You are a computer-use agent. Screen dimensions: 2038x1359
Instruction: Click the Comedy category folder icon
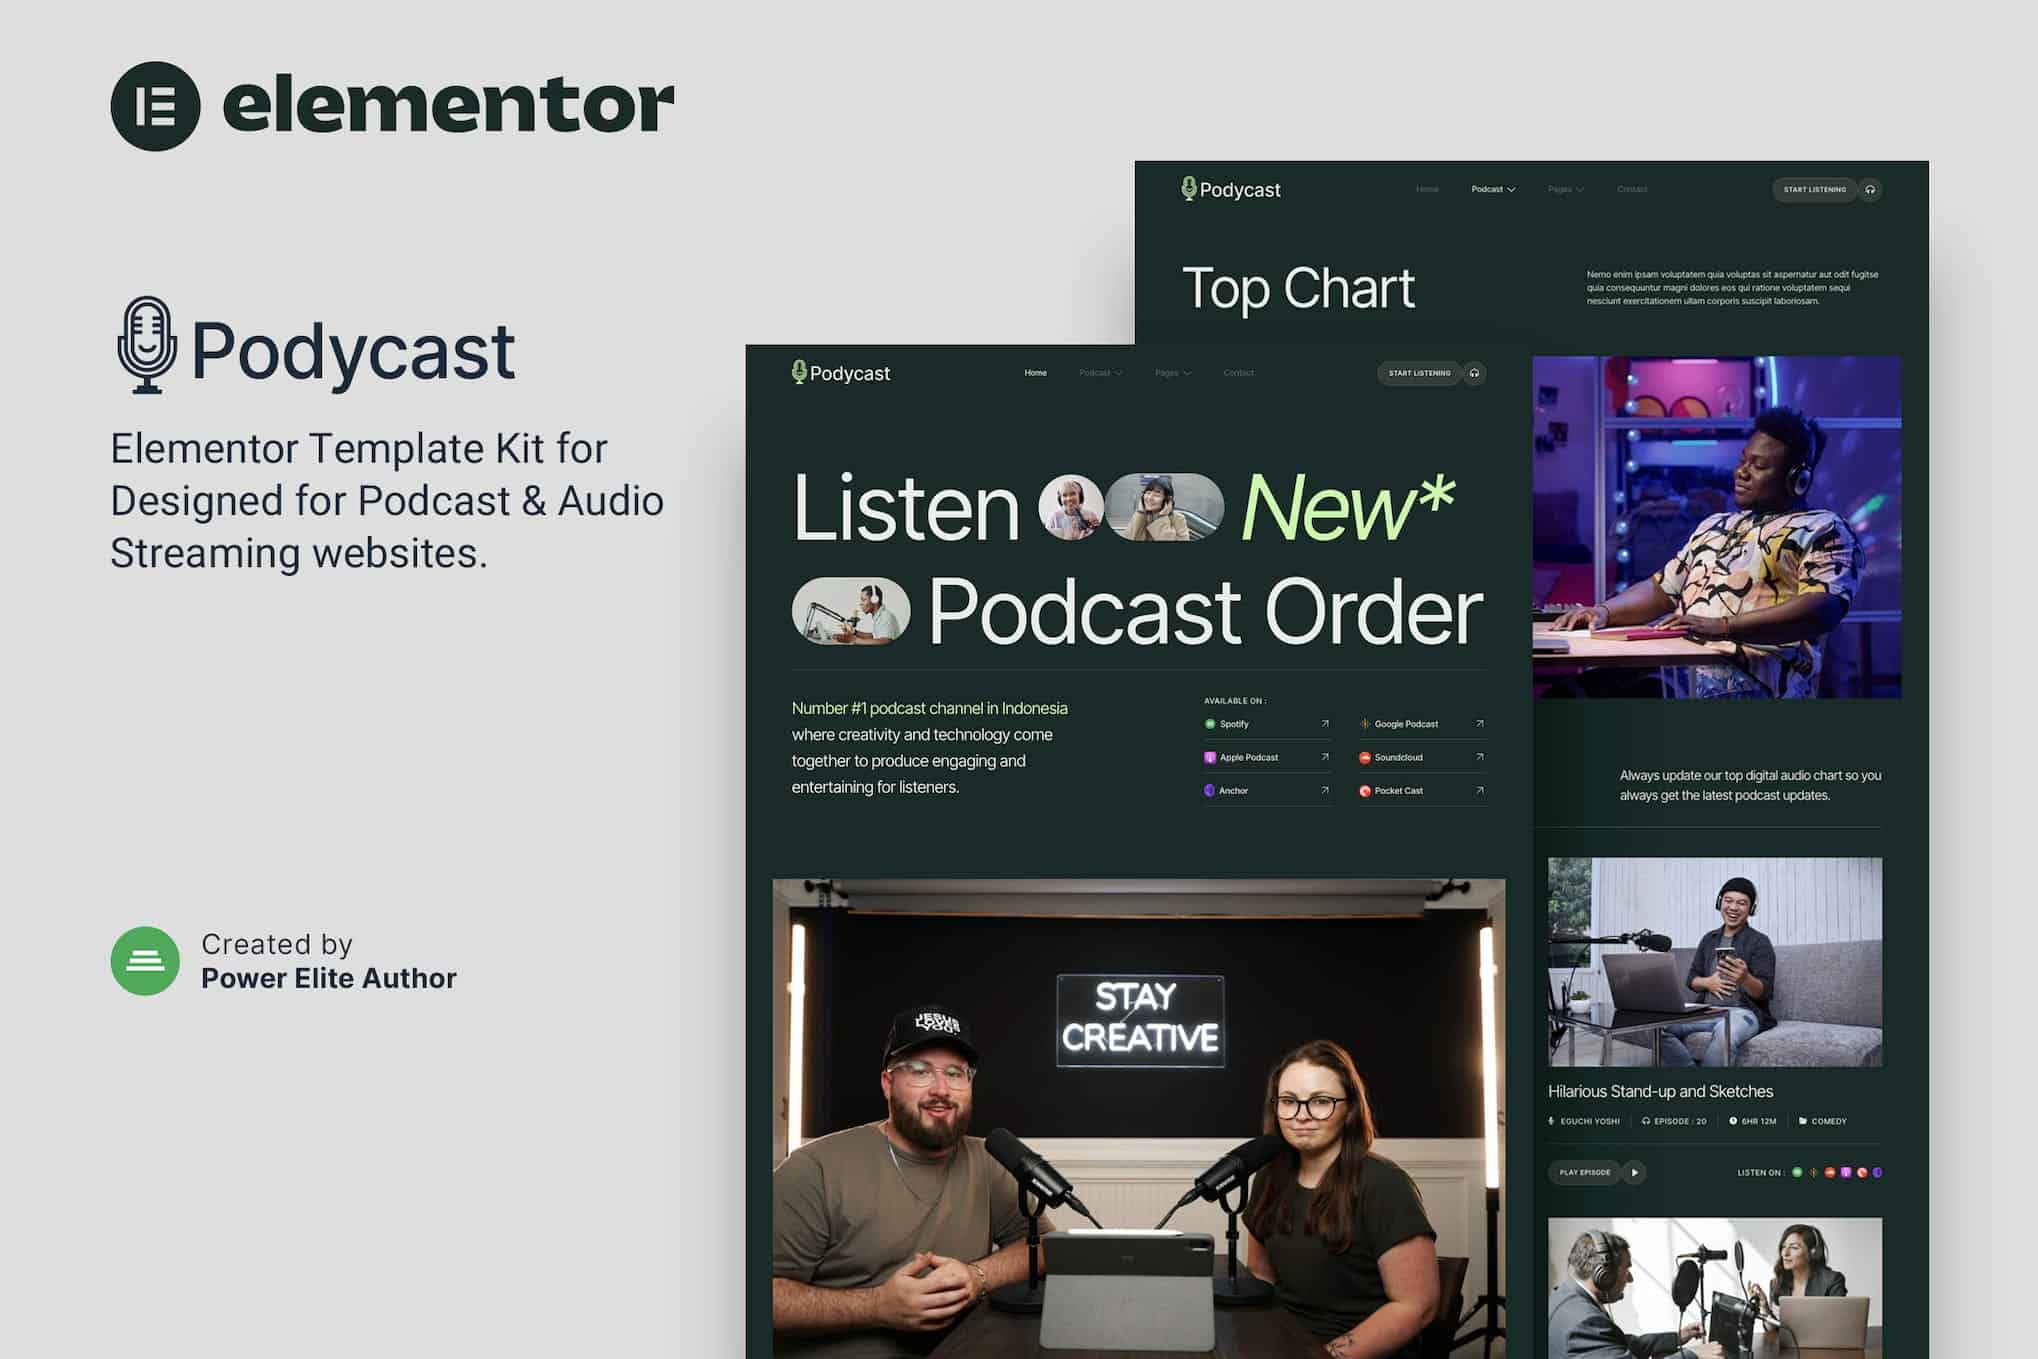(1803, 1121)
